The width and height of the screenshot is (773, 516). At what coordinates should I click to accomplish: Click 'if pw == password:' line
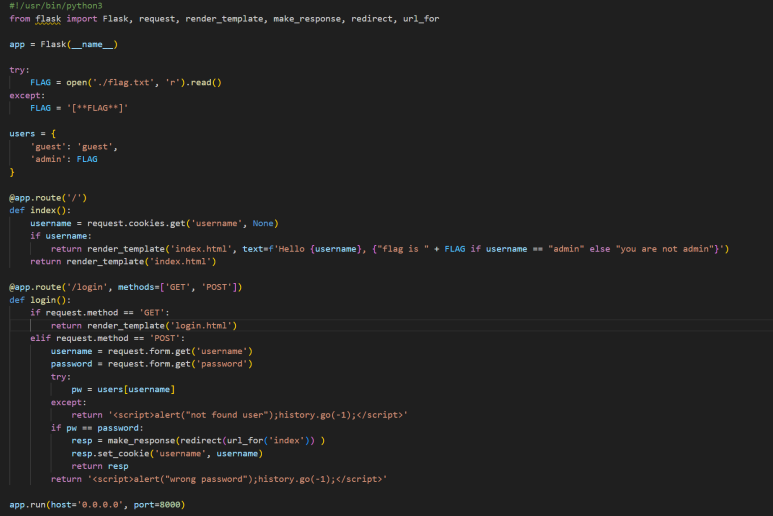point(97,428)
